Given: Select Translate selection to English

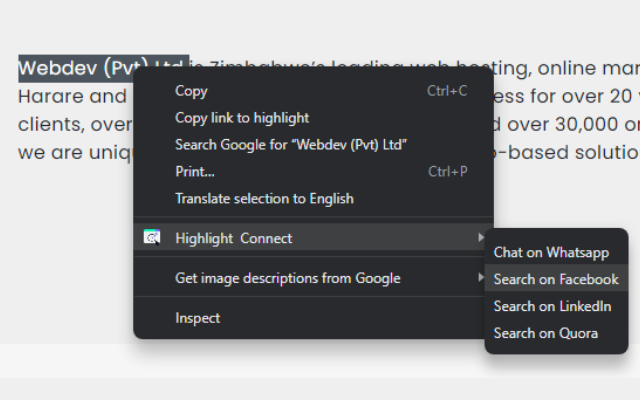Looking at the screenshot, I should pyautogui.click(x=313, y=199).
